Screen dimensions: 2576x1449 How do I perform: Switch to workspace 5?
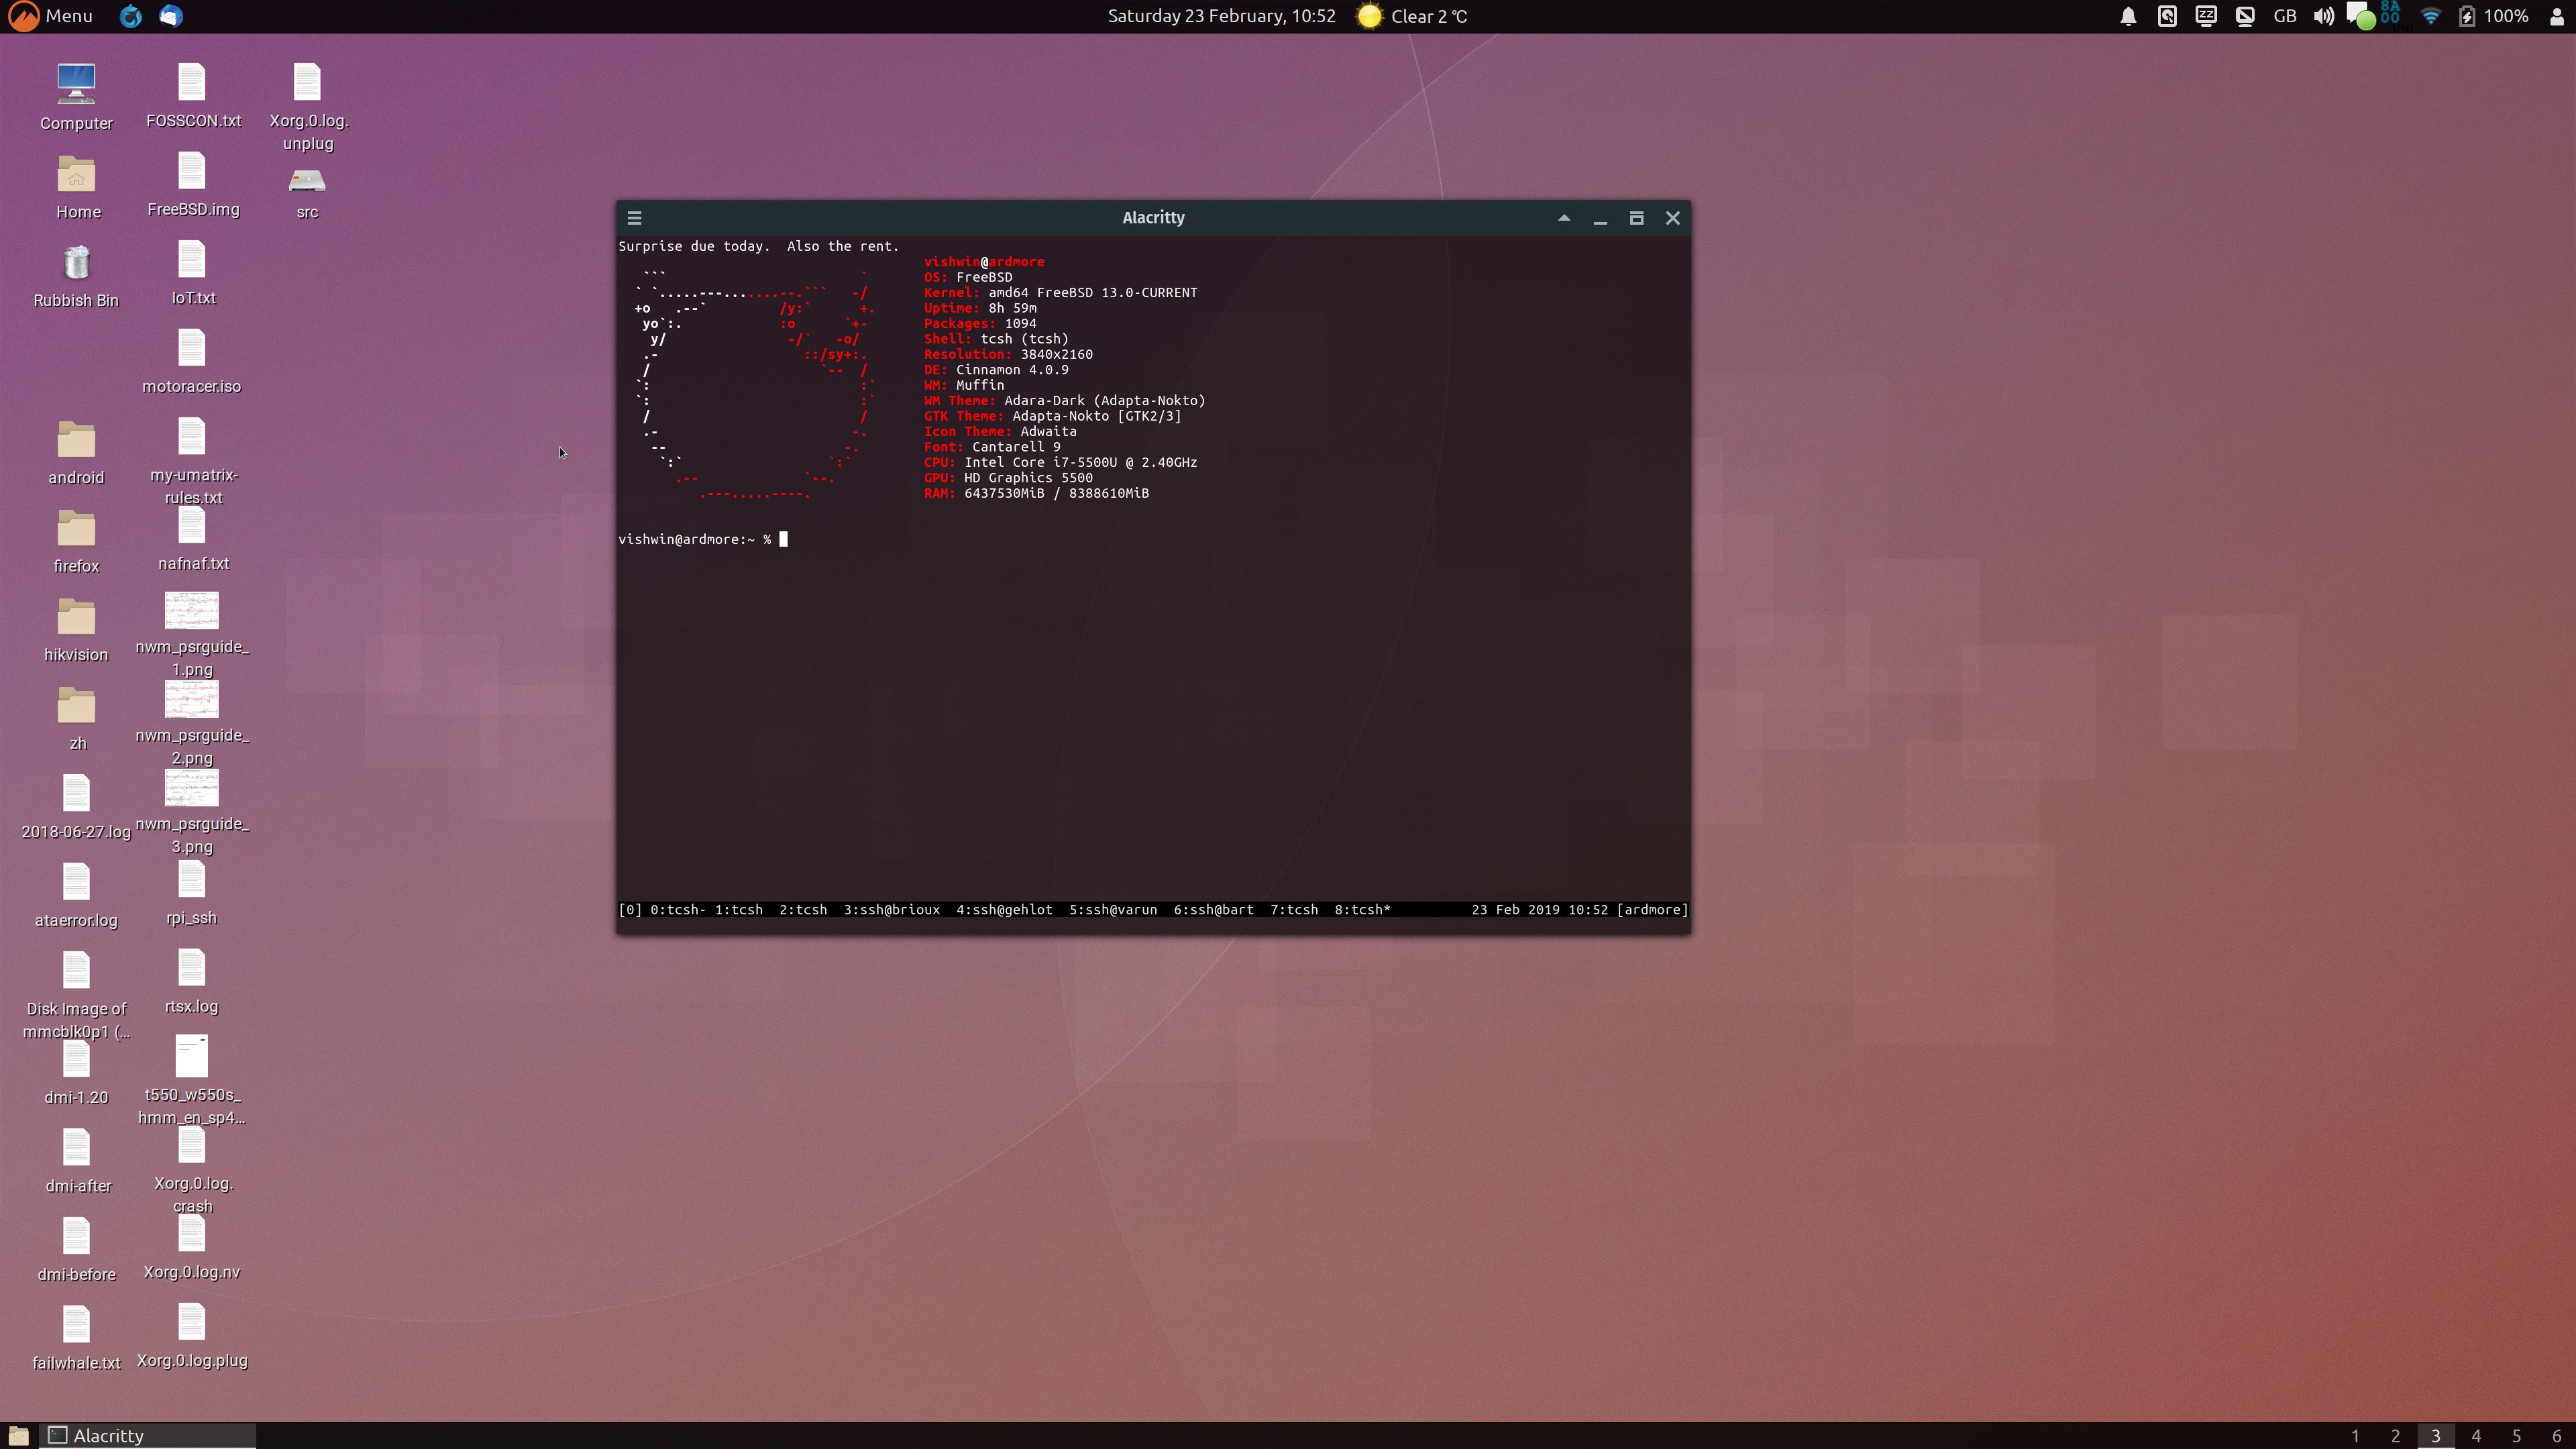2516,1436
